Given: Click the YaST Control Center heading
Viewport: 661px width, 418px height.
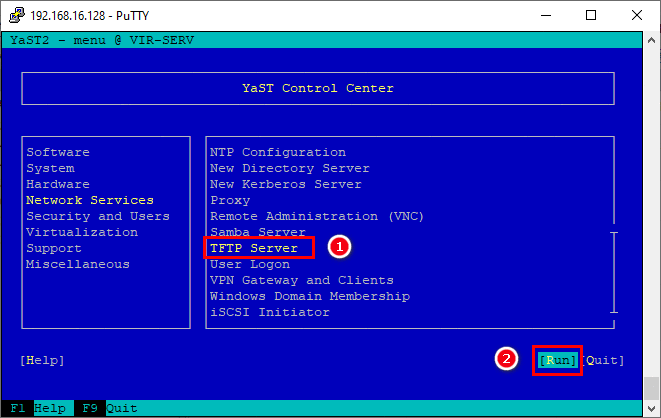Looking at the screenshot, I should (318, 88).
